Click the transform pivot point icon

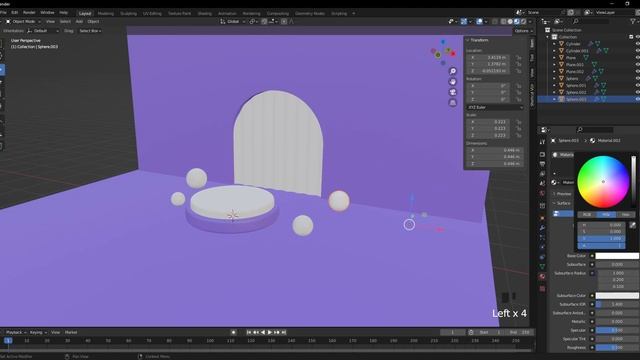tap(253, 21)
